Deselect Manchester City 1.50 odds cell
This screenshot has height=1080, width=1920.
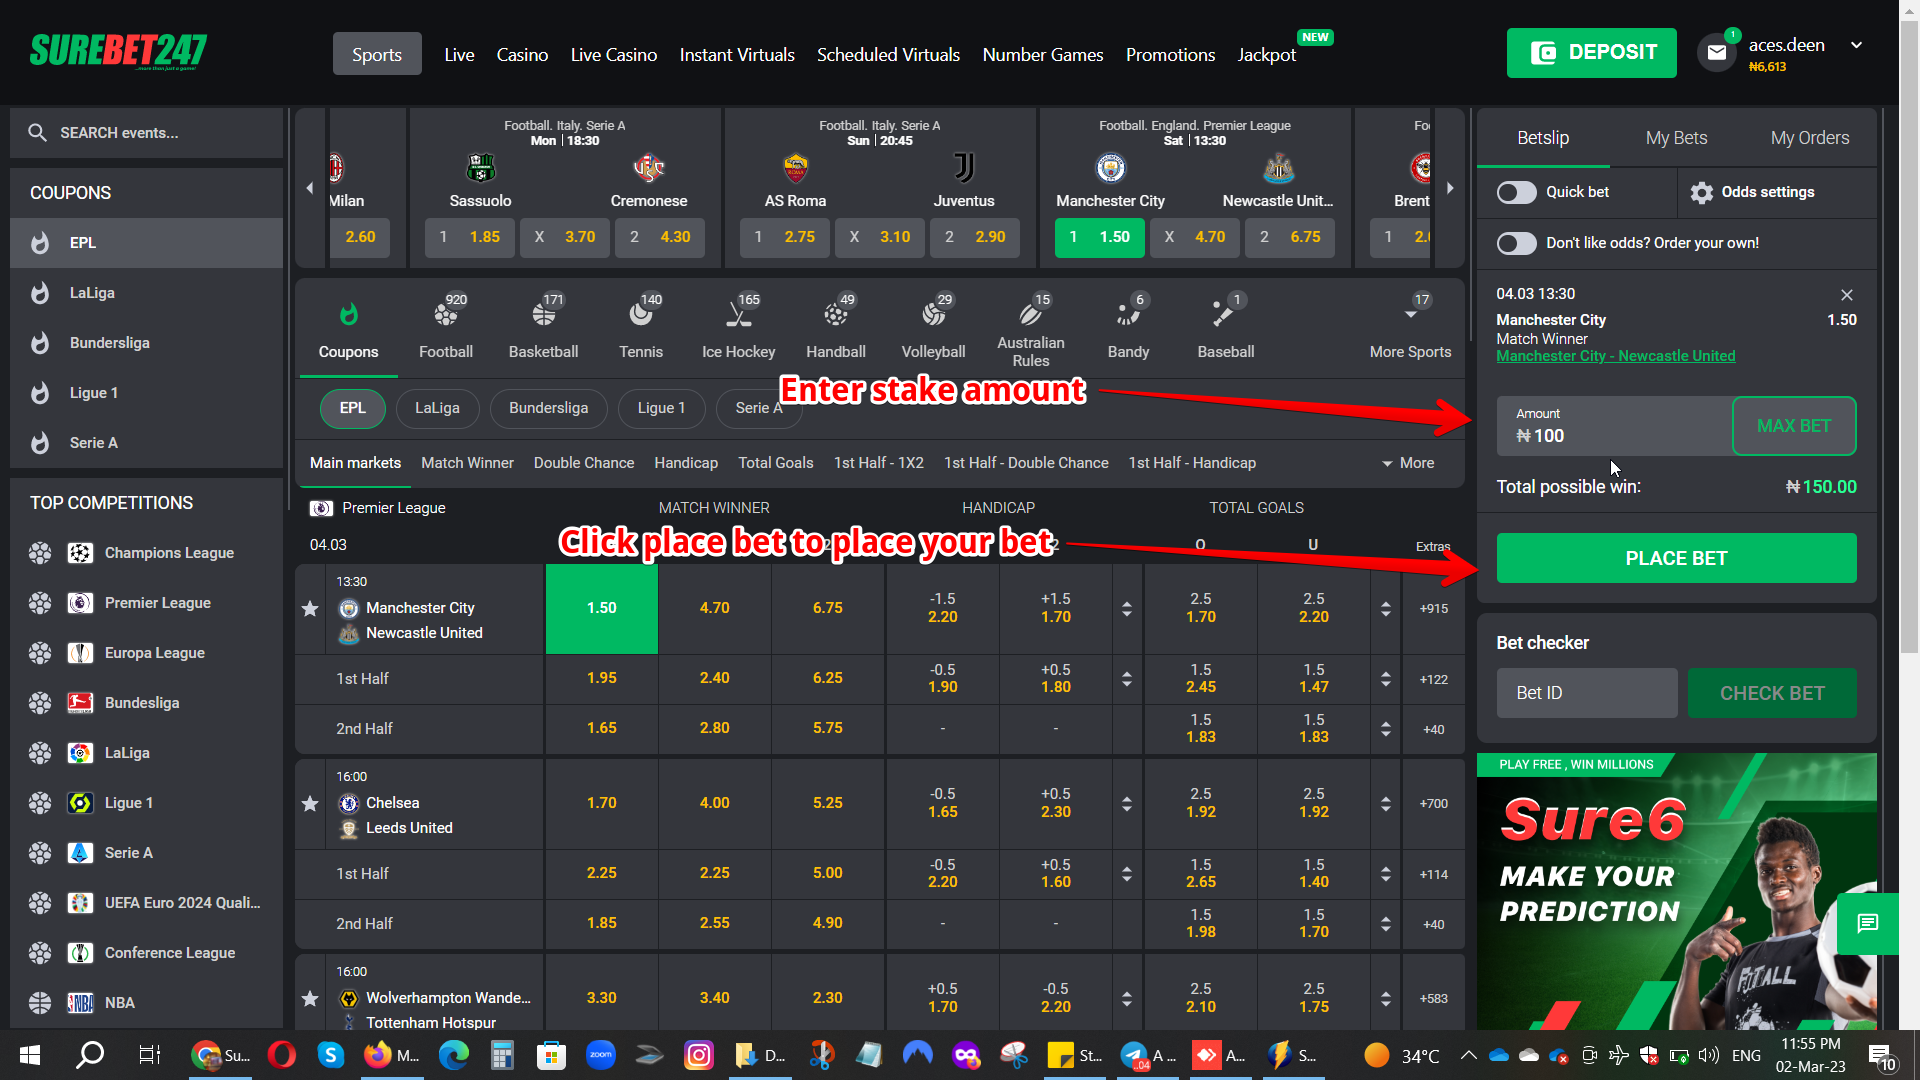(602, 608)
